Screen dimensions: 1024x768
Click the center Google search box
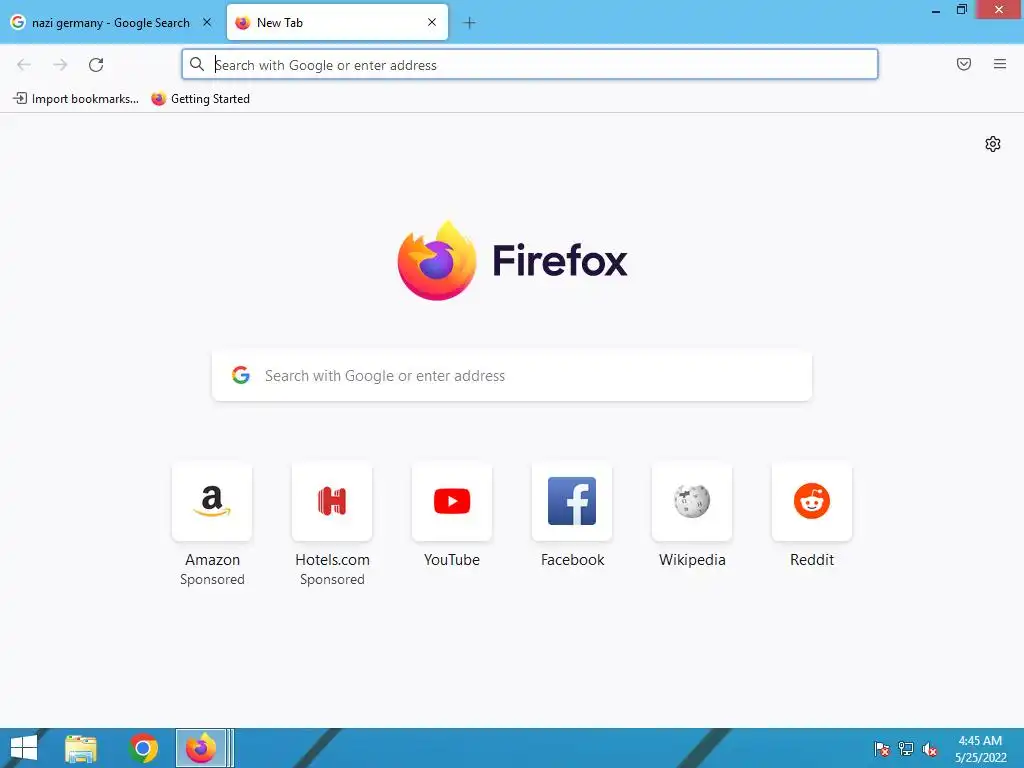(x=512, y=376)
